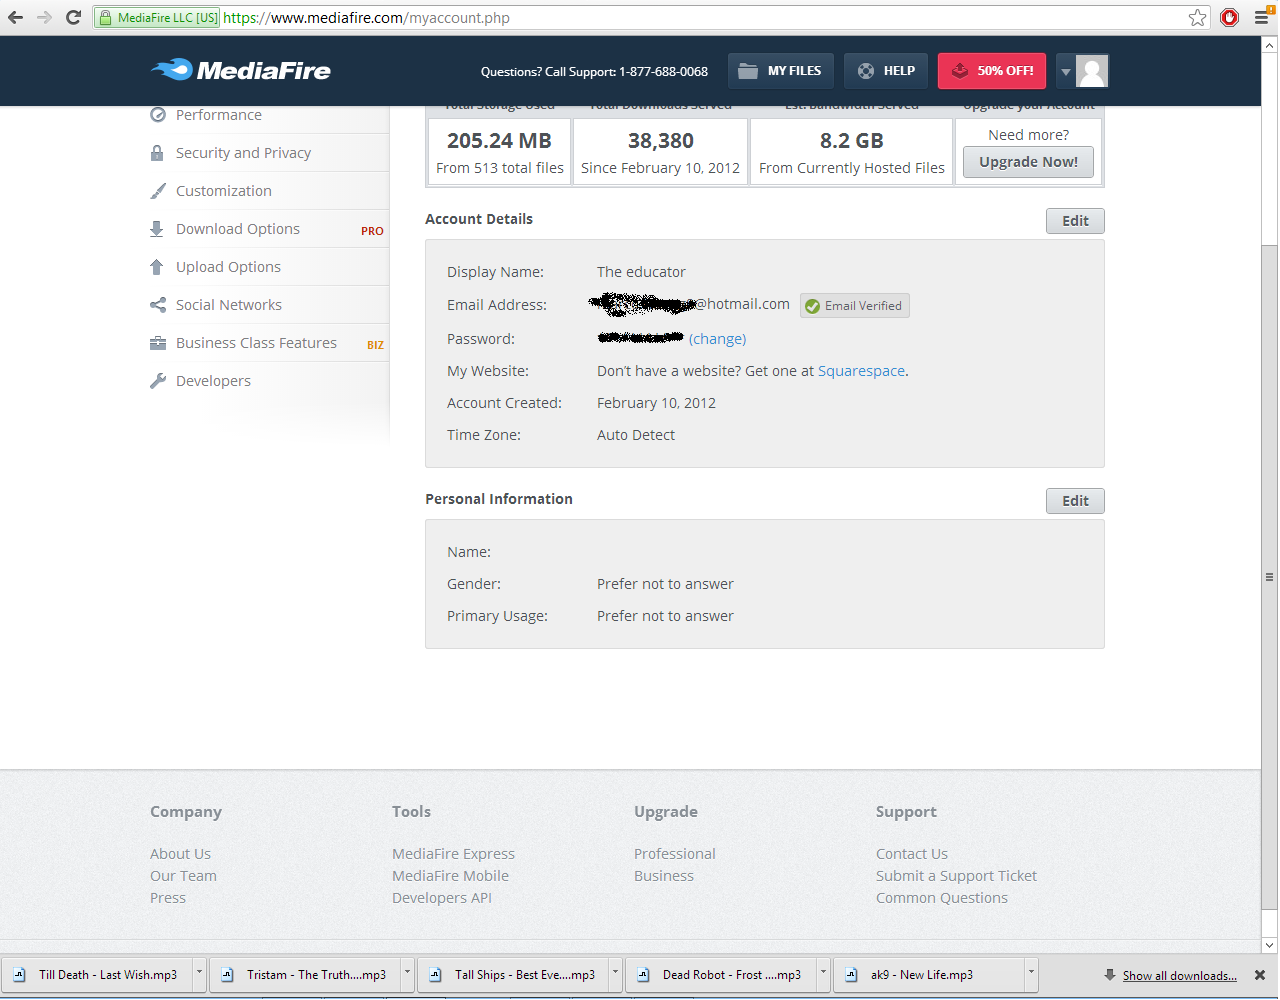This screenshot has height=1000, width=1280.
Task: Click the browser address bar URL
Action: tap(366, 18)
